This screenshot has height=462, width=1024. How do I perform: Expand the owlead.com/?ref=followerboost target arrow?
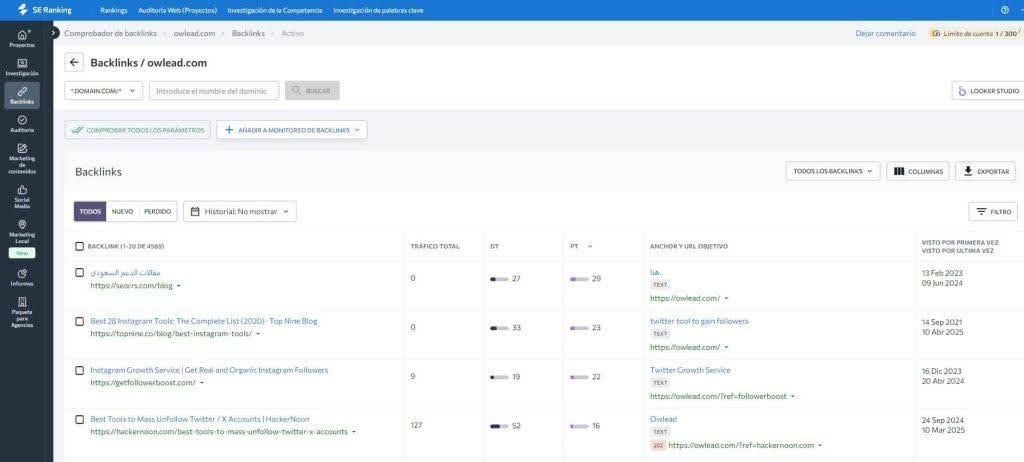point(793,396)
